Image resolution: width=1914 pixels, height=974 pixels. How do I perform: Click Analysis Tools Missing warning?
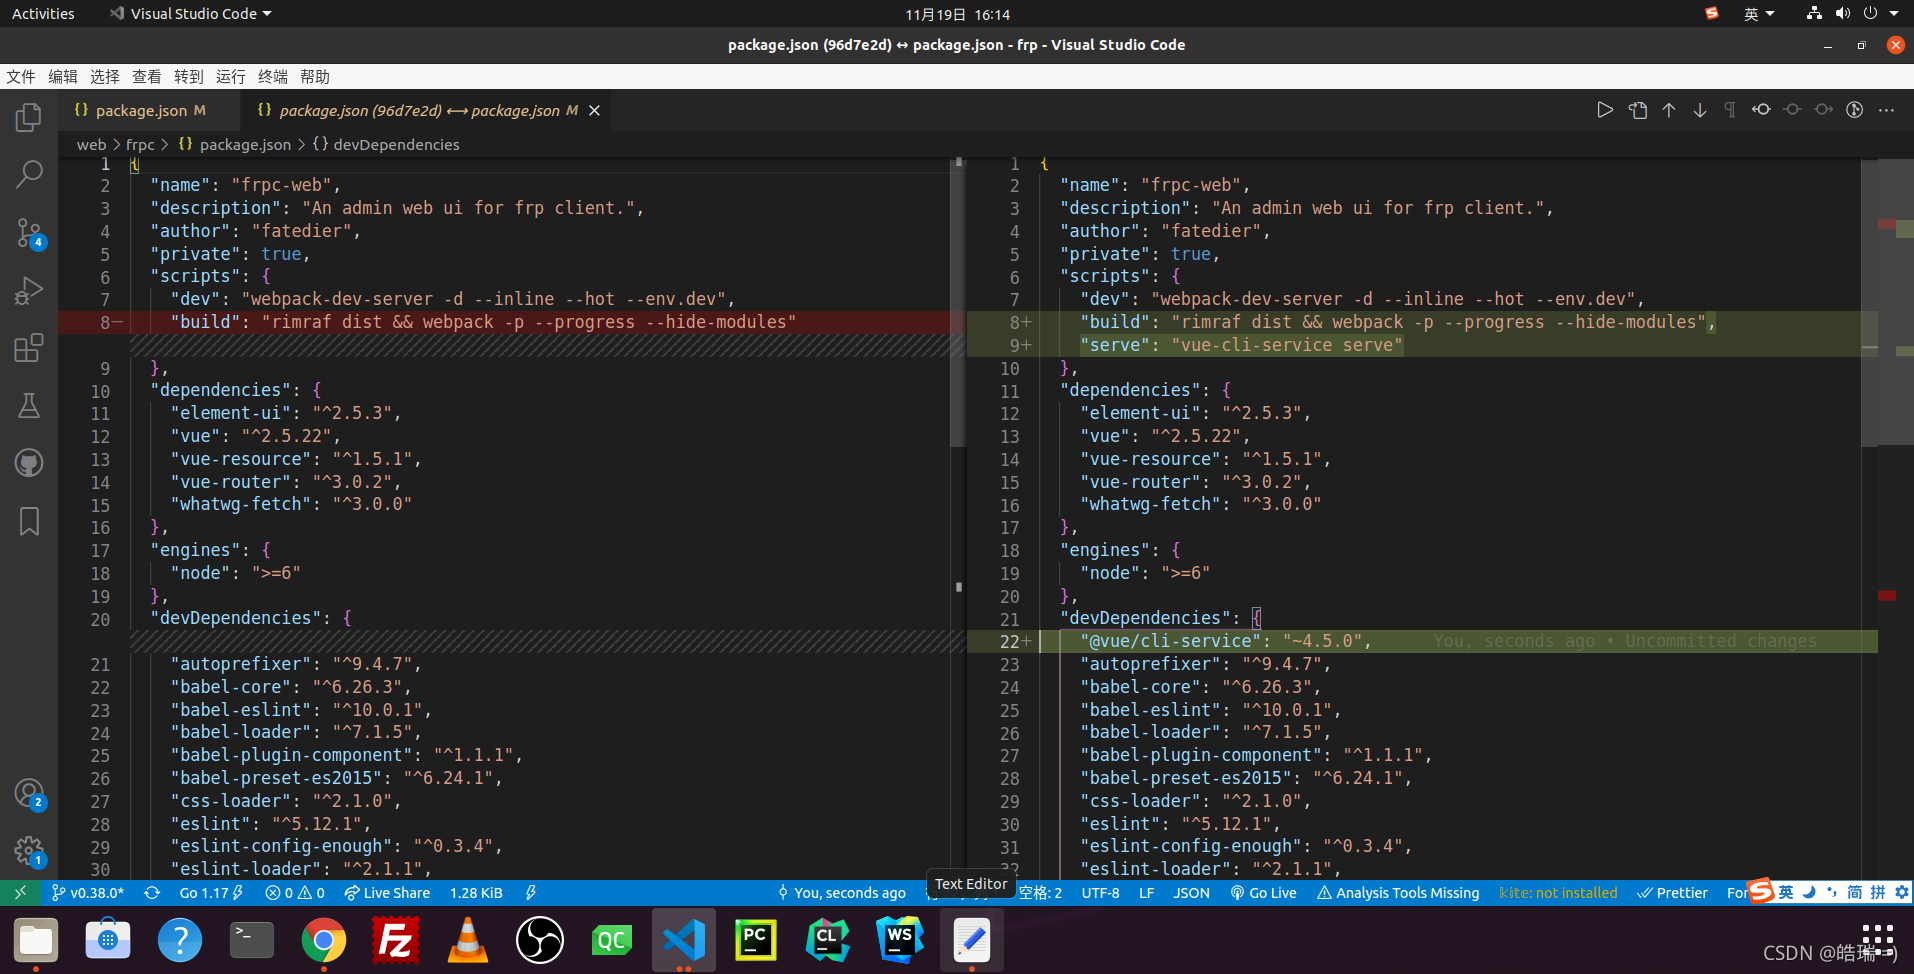coord(1398,893)
